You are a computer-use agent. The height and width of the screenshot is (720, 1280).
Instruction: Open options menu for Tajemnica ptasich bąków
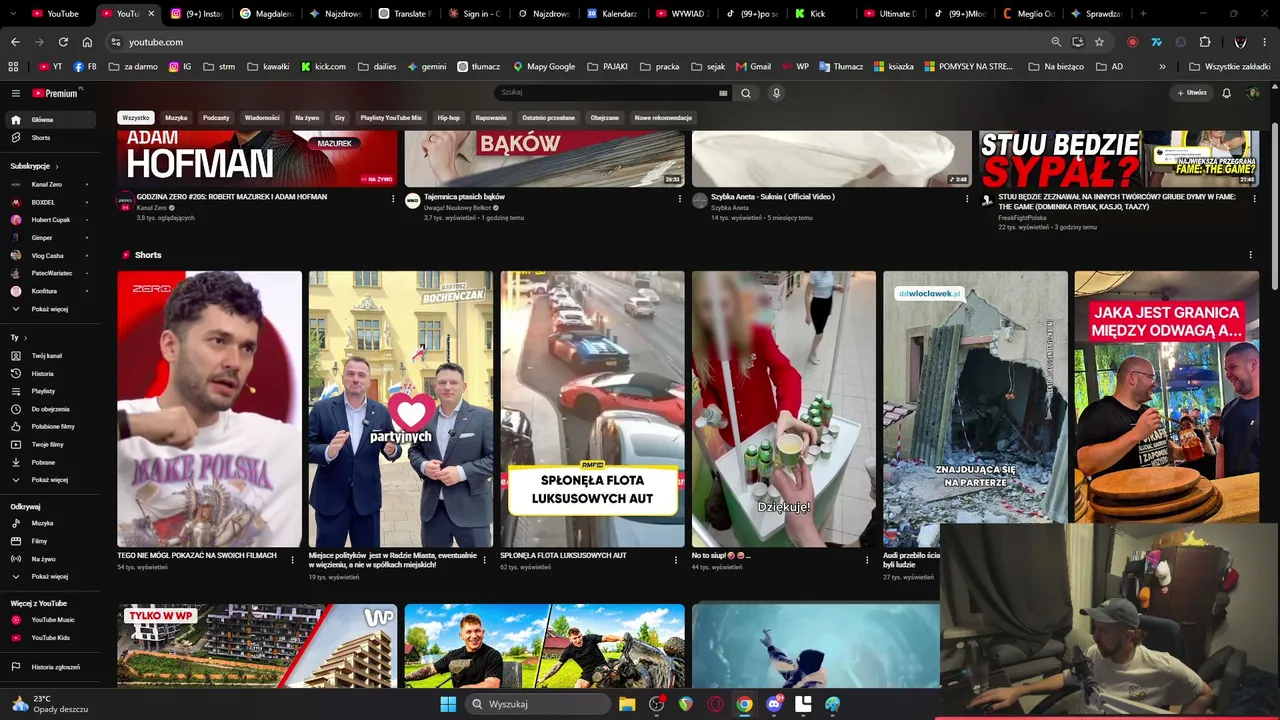[x=680, y=198]
